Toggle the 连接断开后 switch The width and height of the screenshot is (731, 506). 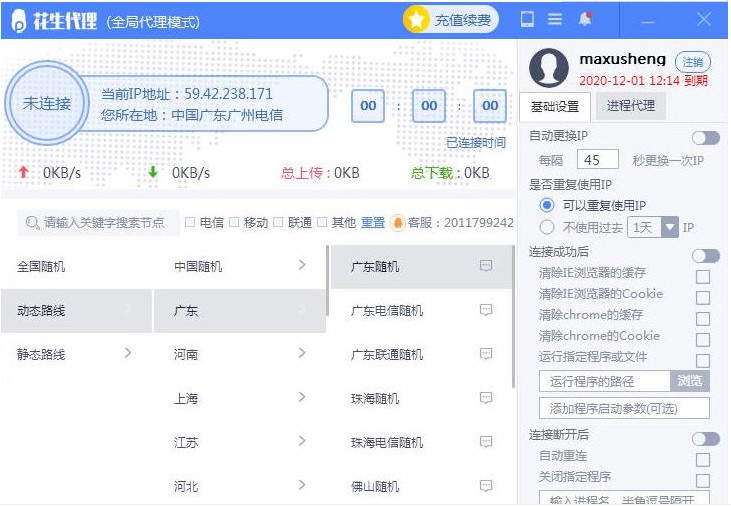(706, 438)
